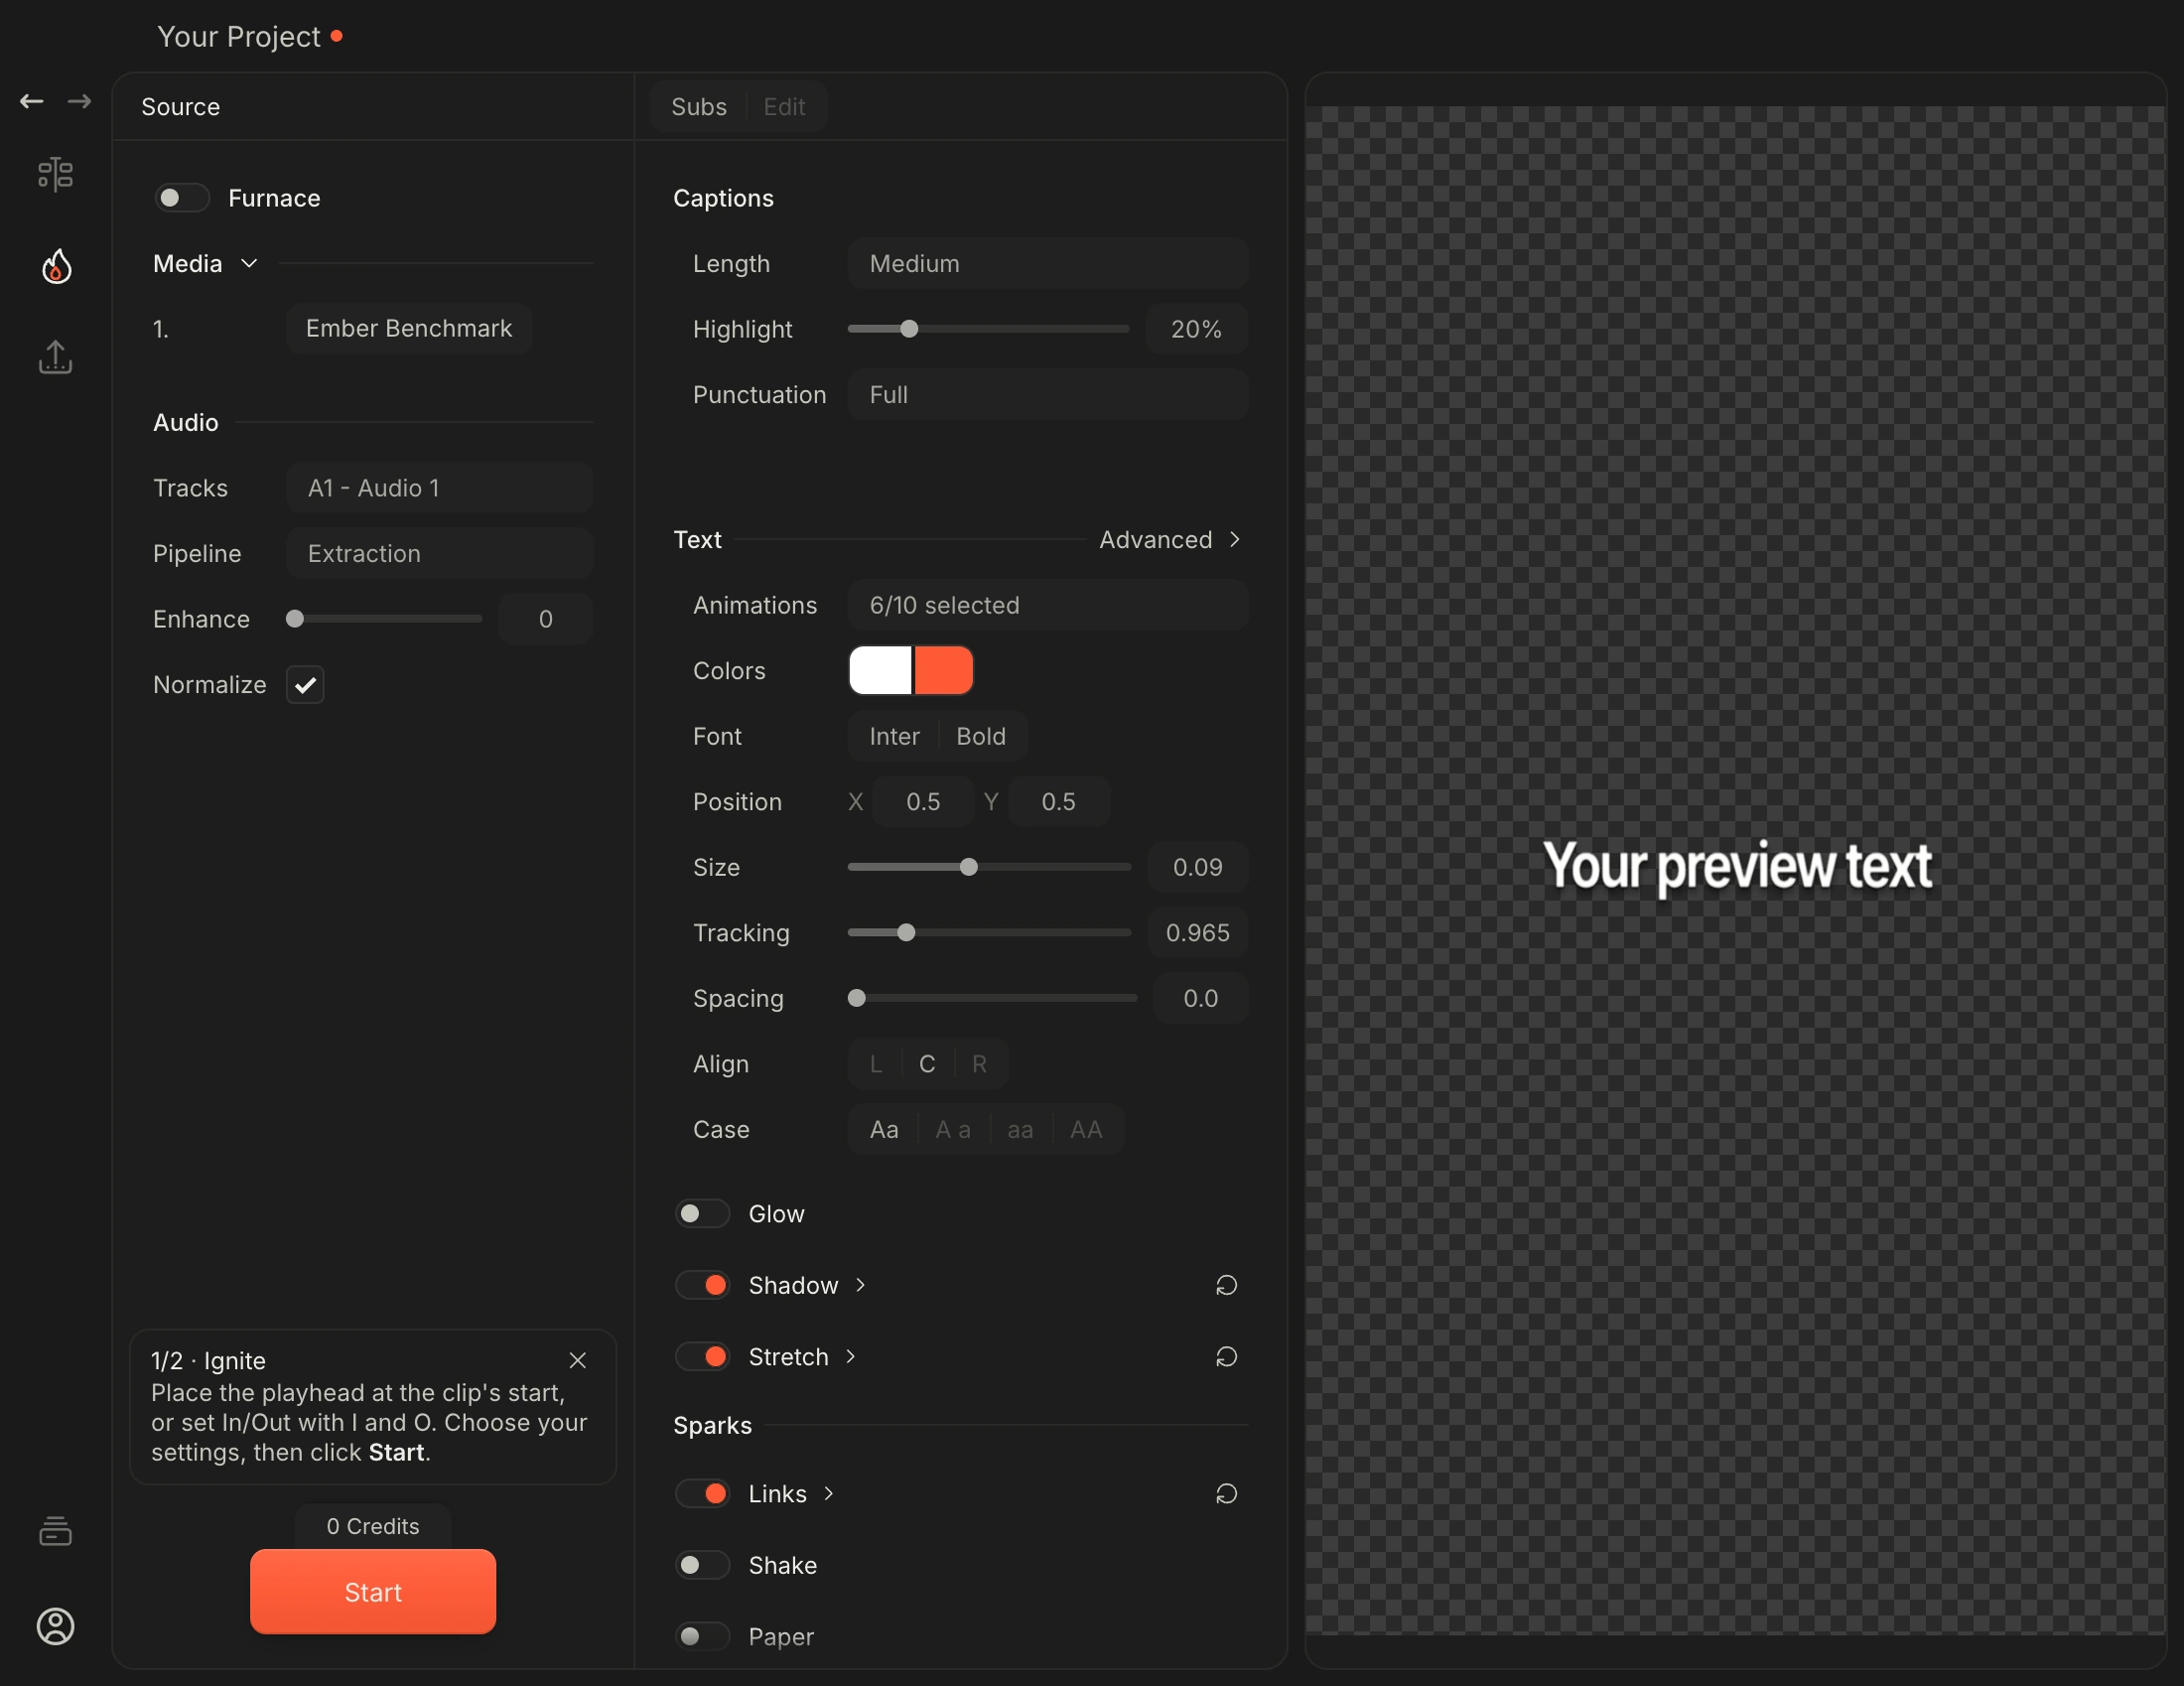Image resolution: width=2184 pixels, height=1686 pixels.
Task: Expand the Stretch options chevron
Action: coord(850,1357)
